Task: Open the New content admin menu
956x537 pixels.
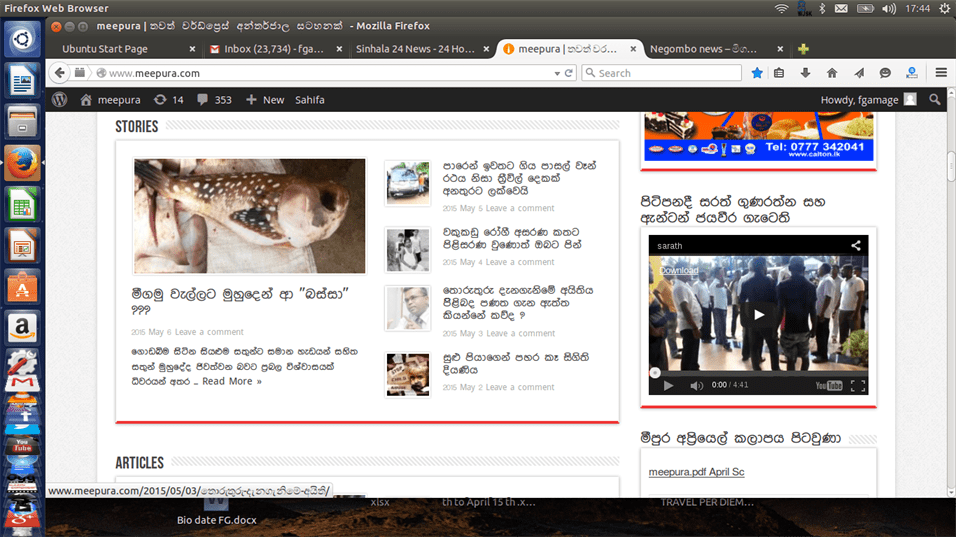Action: pos(265,99)
